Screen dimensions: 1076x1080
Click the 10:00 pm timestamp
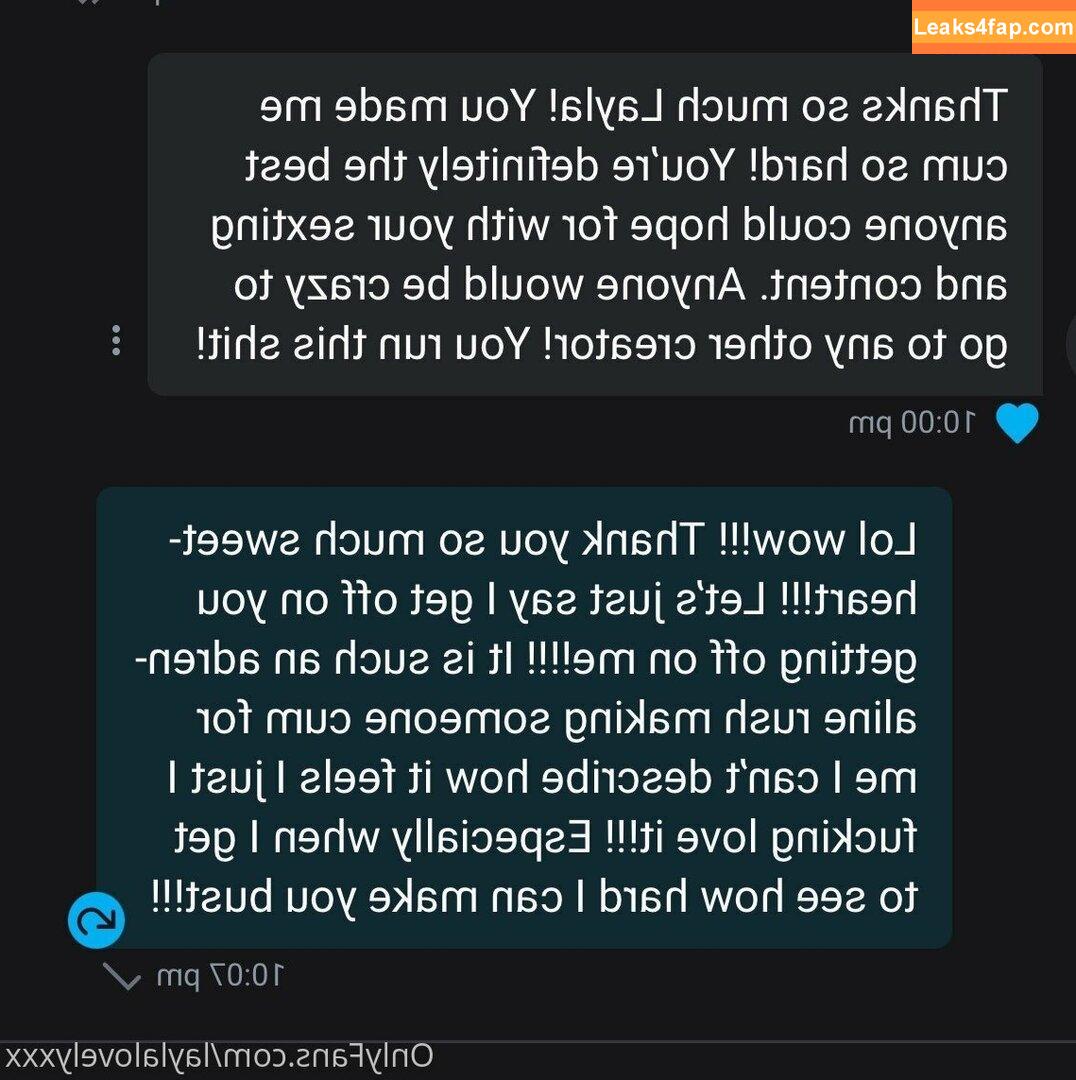(x=912, y=423)
